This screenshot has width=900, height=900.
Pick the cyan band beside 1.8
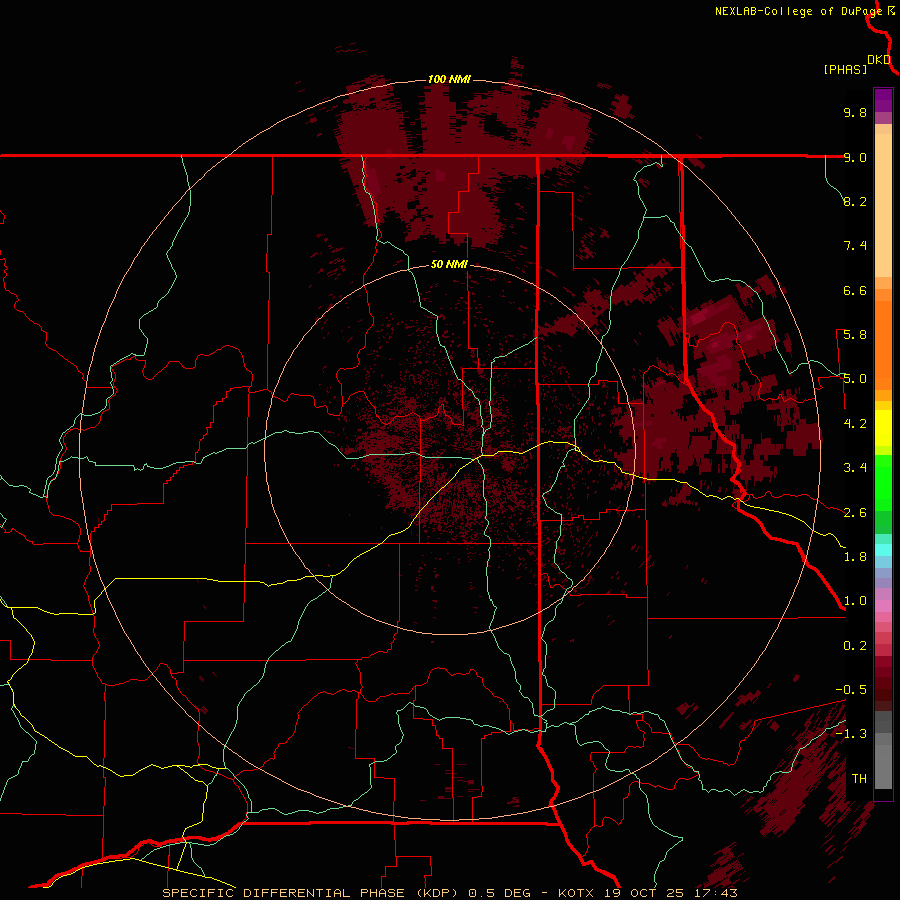point(883,549)
